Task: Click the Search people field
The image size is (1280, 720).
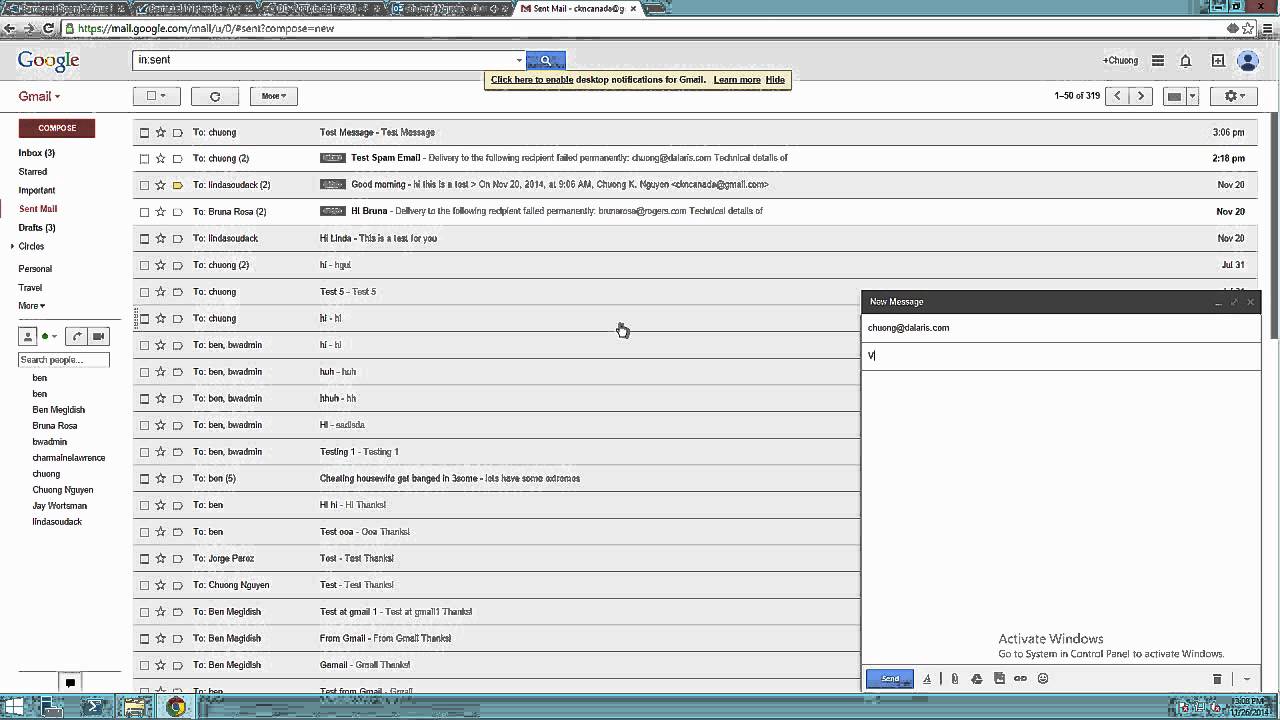Action: 64,360
